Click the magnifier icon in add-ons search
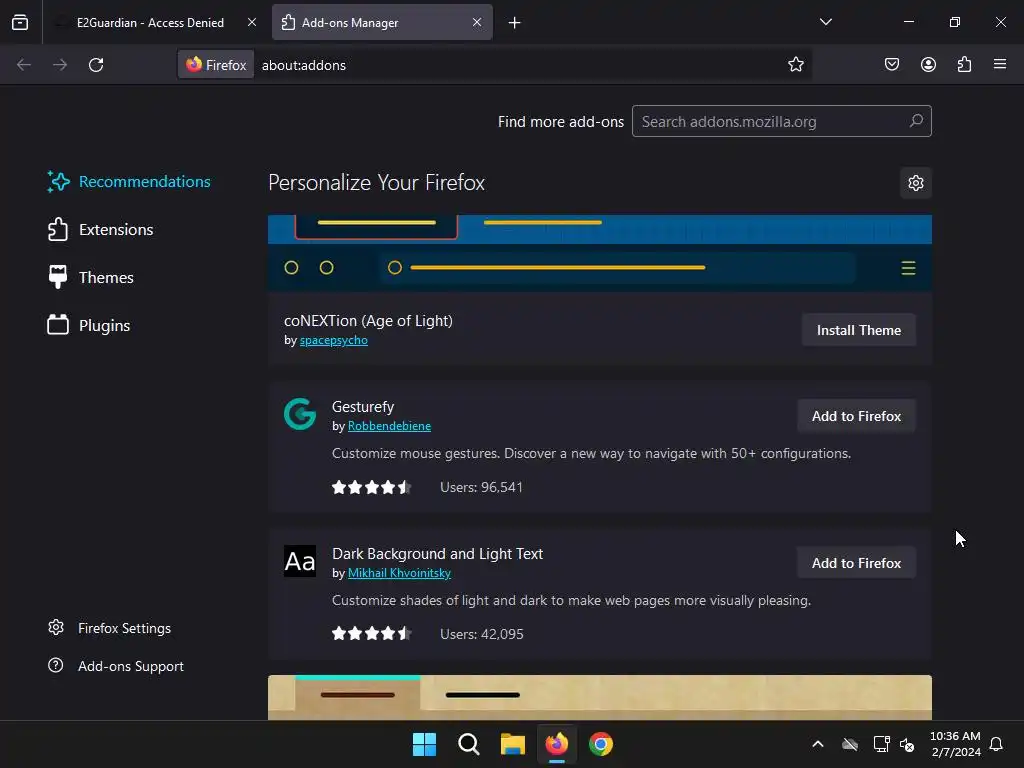The height and width of the screenshot is (768, 1024). click(x=916, y=121)
